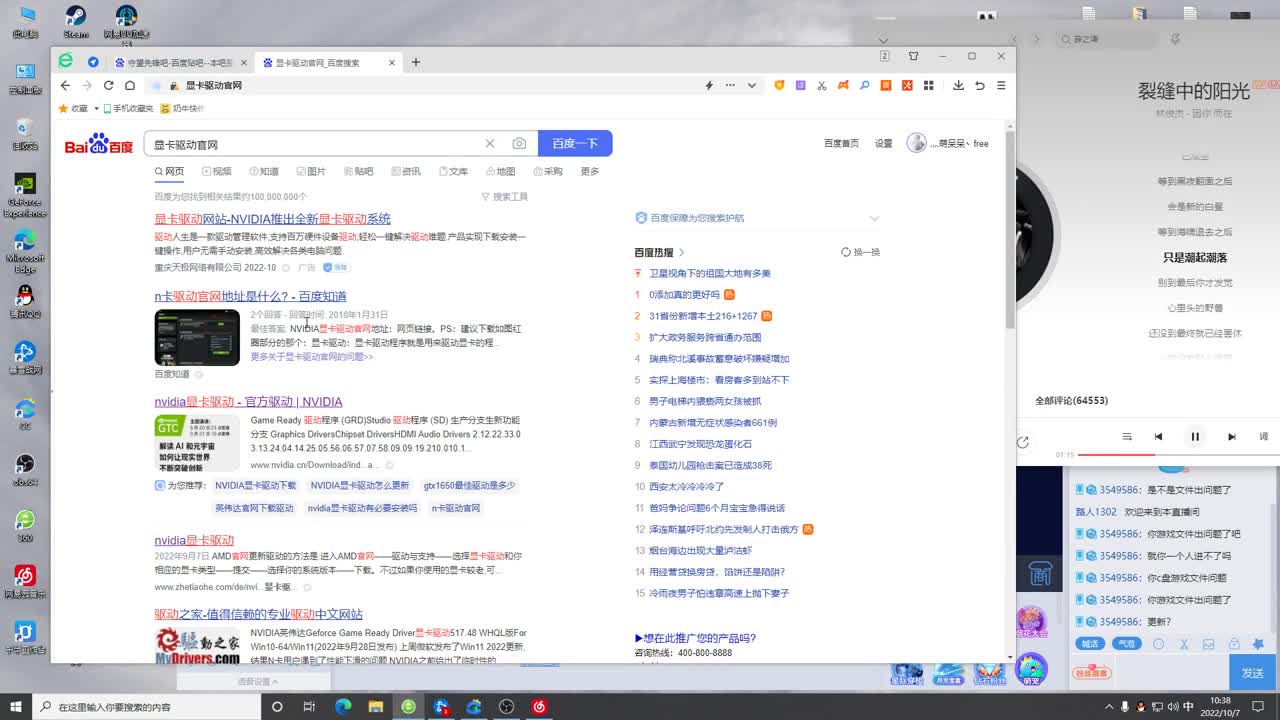This screenshot has height=720, width=1280.
Task: Click the undo closed tab icon
Action: (980, 86)
